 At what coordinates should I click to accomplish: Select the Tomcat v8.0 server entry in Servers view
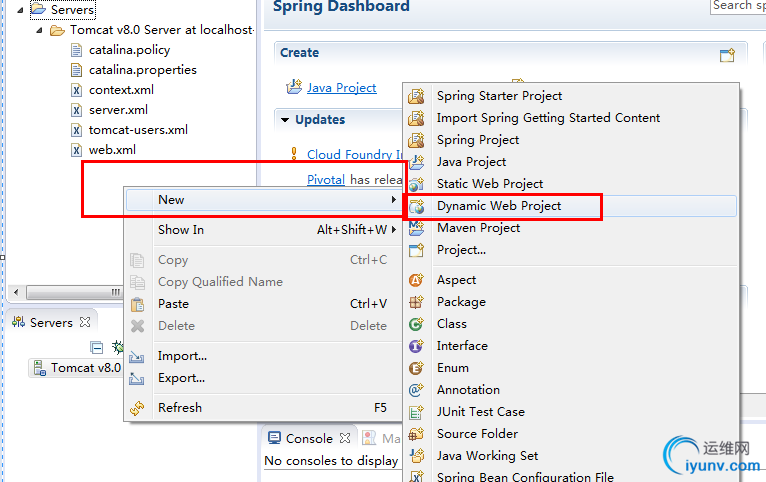click(x=77, y=368)
